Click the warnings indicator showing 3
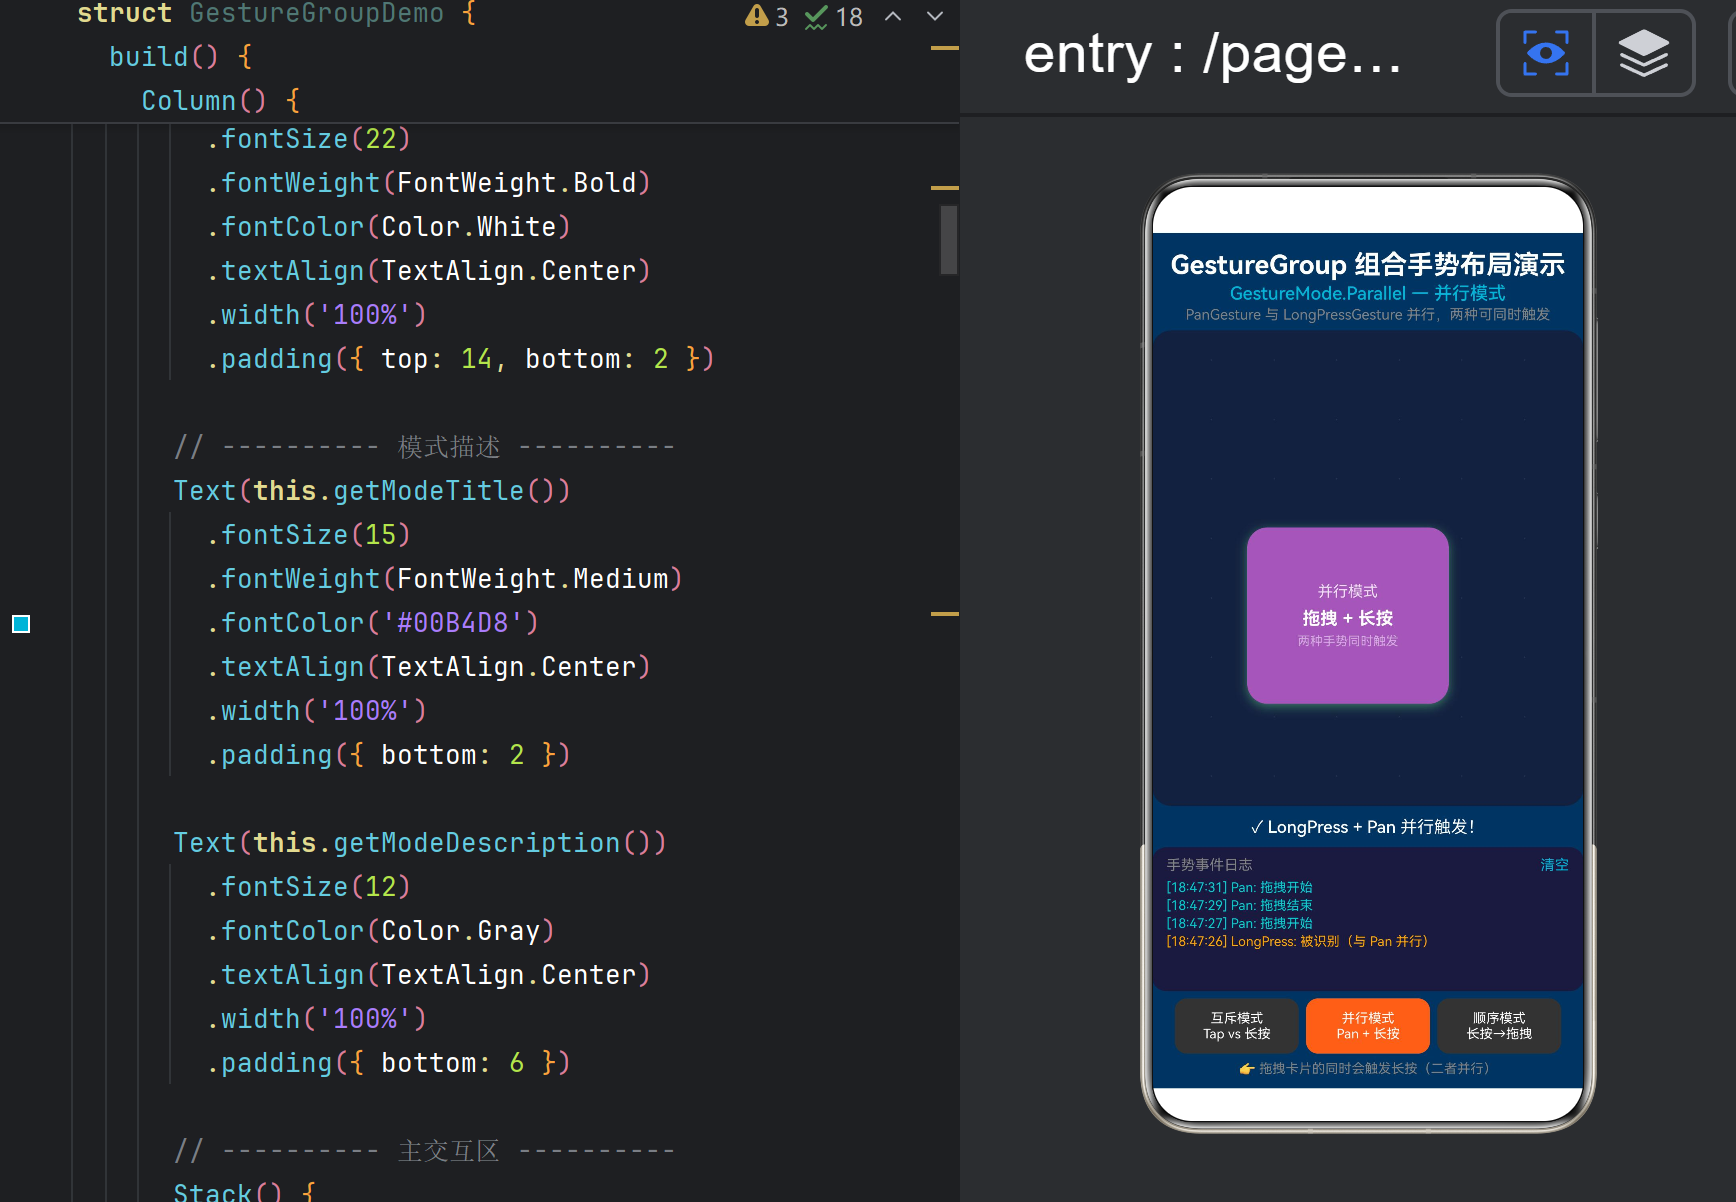Screen dimensions: 1736x1202 [x=767, y=17]
